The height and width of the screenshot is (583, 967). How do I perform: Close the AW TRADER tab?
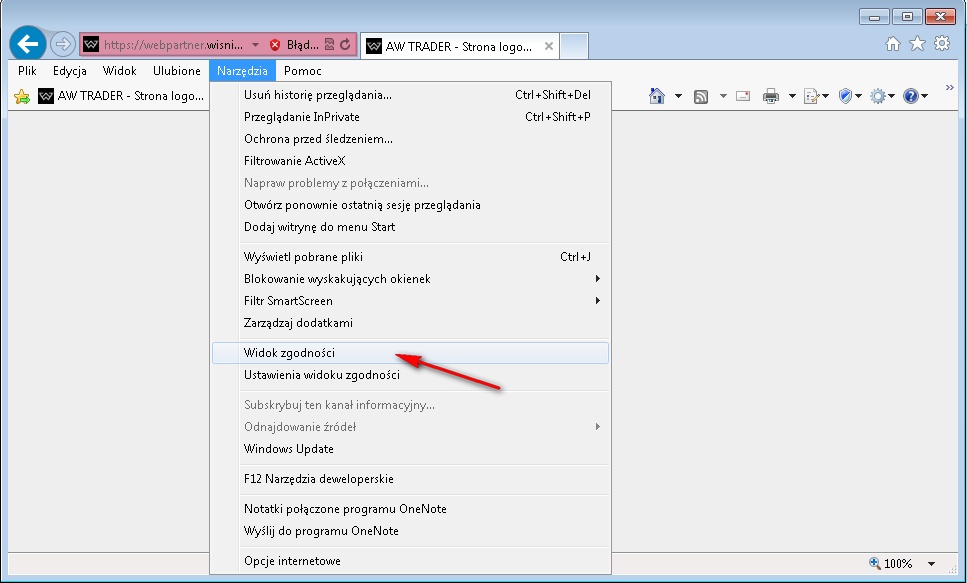548,46
